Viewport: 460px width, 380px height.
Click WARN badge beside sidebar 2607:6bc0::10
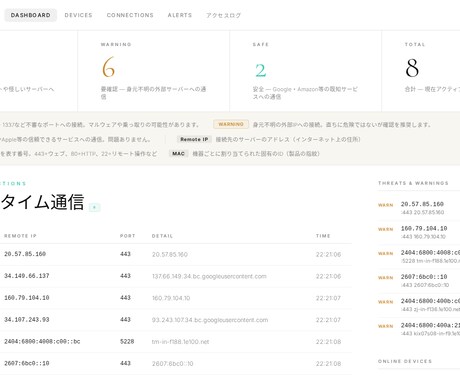(386, 278)
